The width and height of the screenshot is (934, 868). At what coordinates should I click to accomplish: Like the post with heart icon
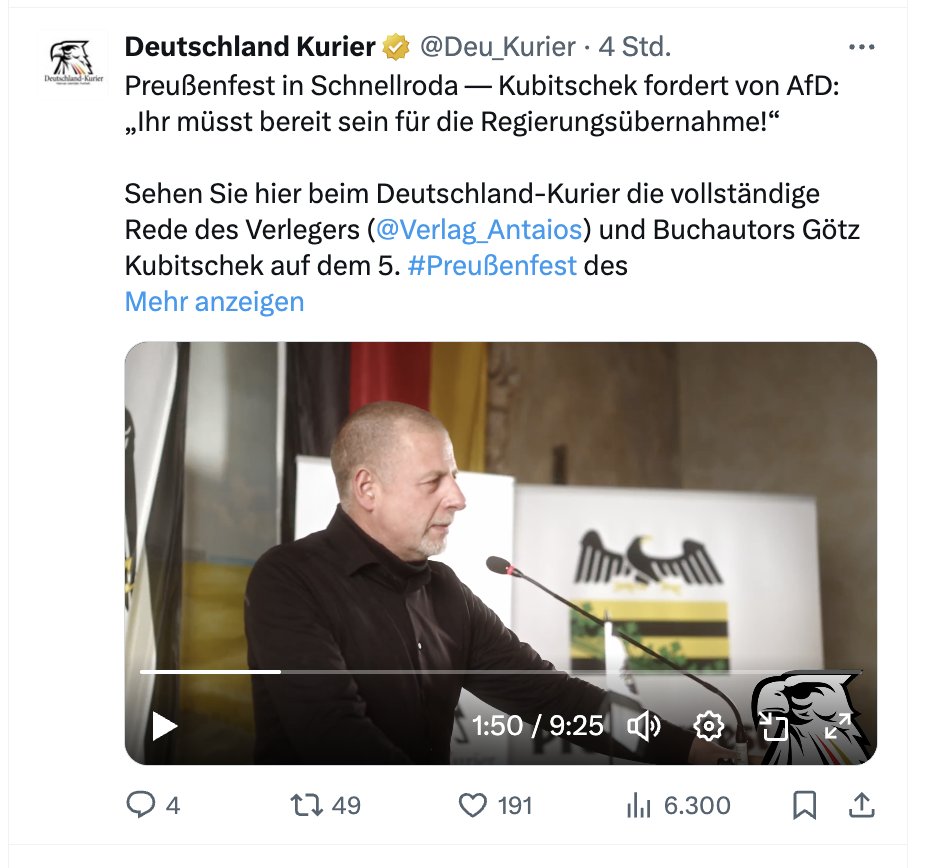pyautogui.click(x=473, y=805)
